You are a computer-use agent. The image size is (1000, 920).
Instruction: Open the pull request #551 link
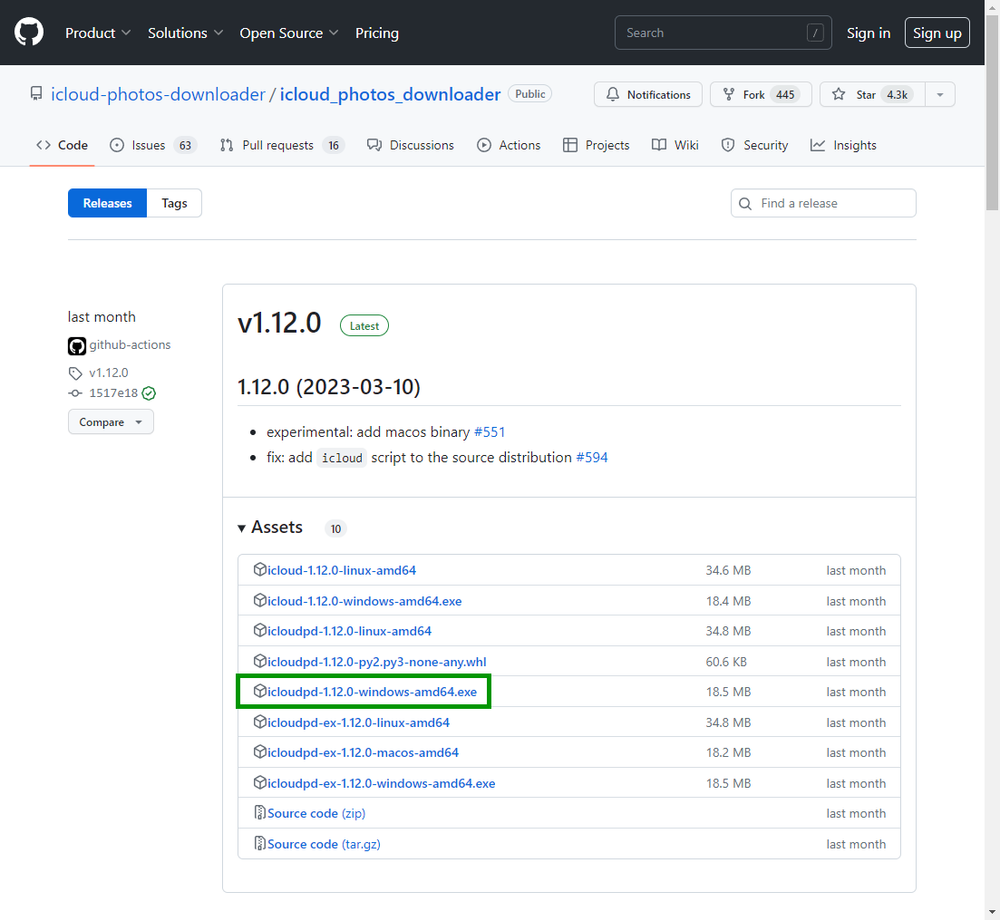click(x=489, y=432)
